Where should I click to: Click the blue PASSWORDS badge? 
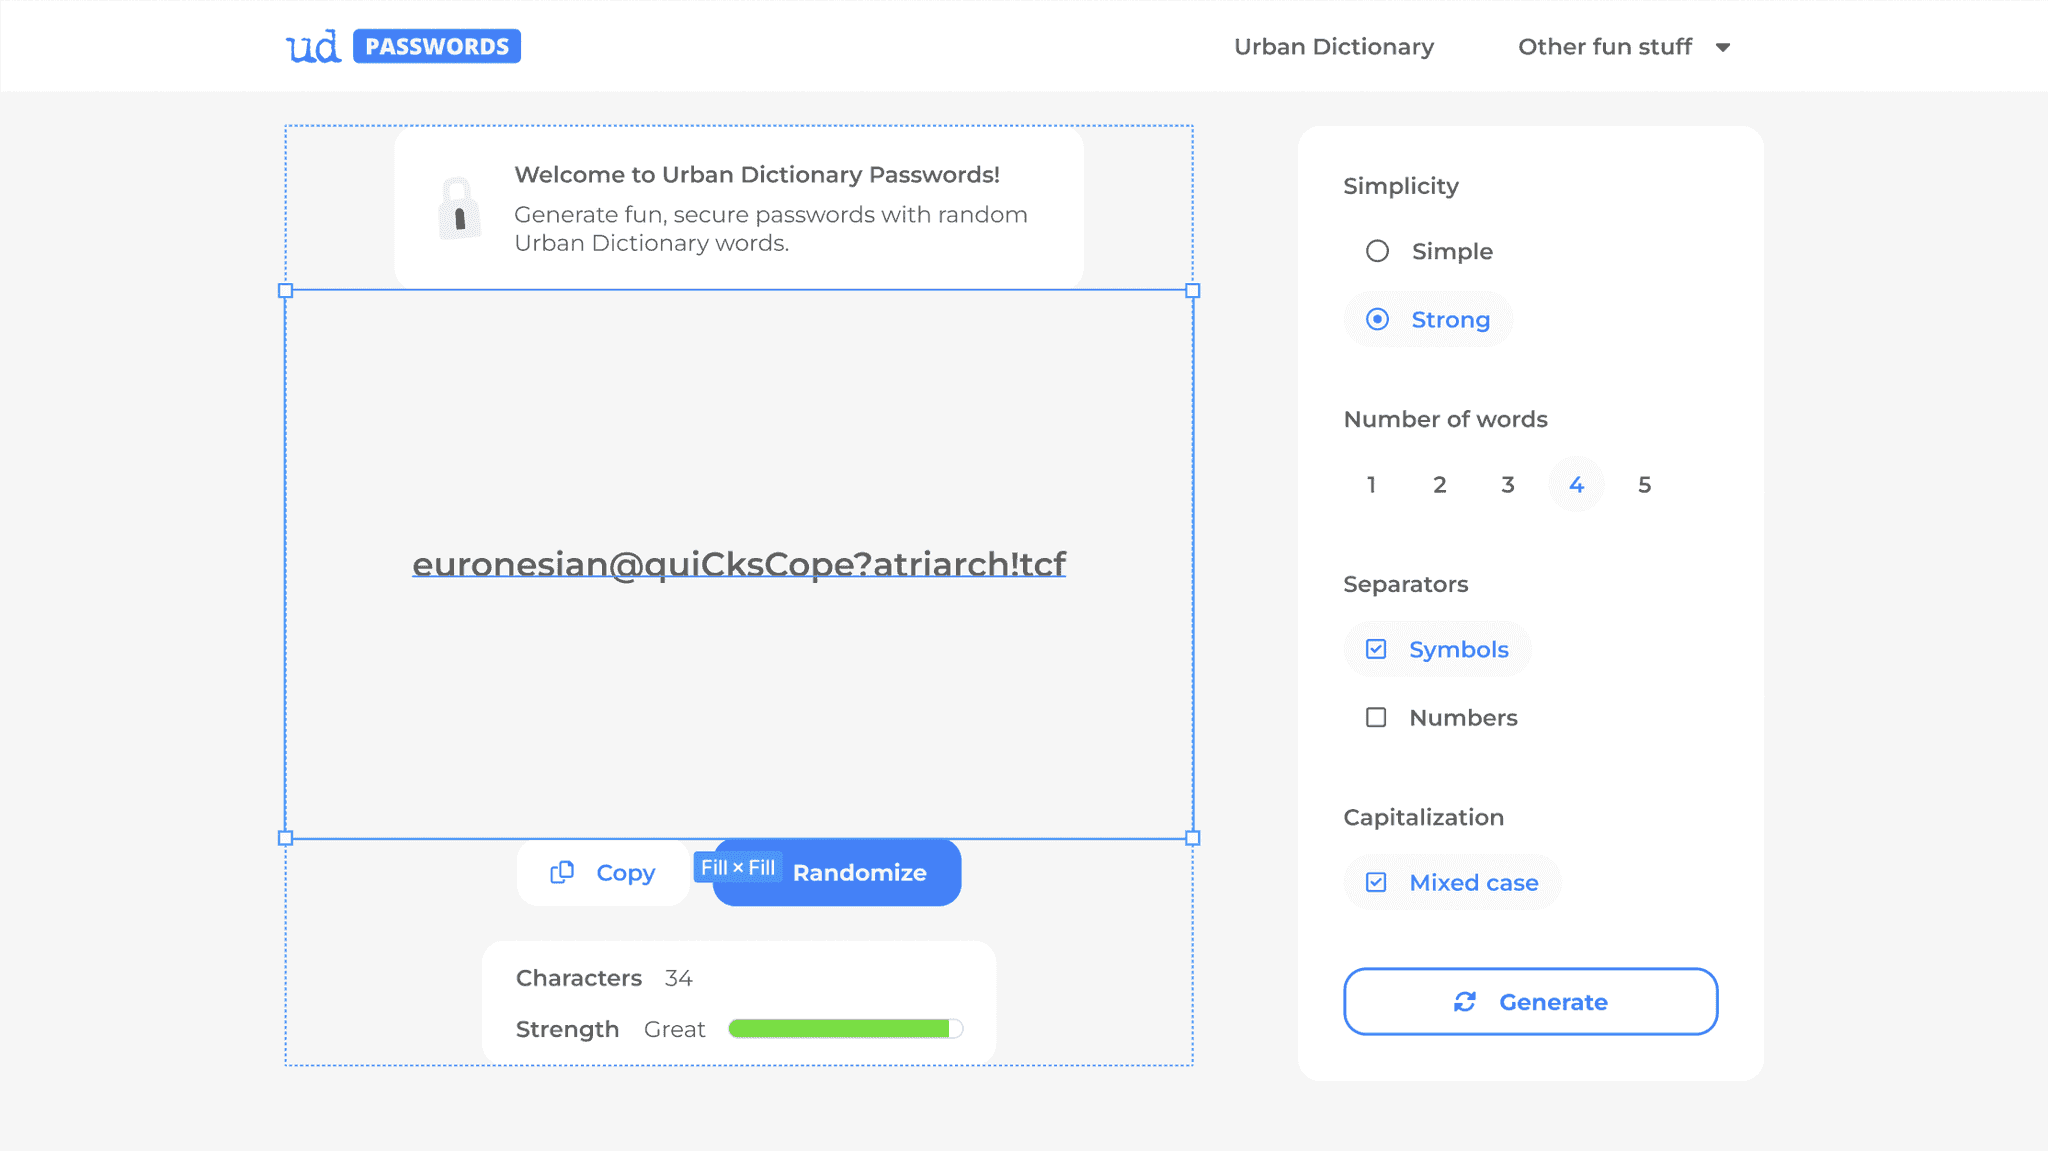(x=436, y=46)
